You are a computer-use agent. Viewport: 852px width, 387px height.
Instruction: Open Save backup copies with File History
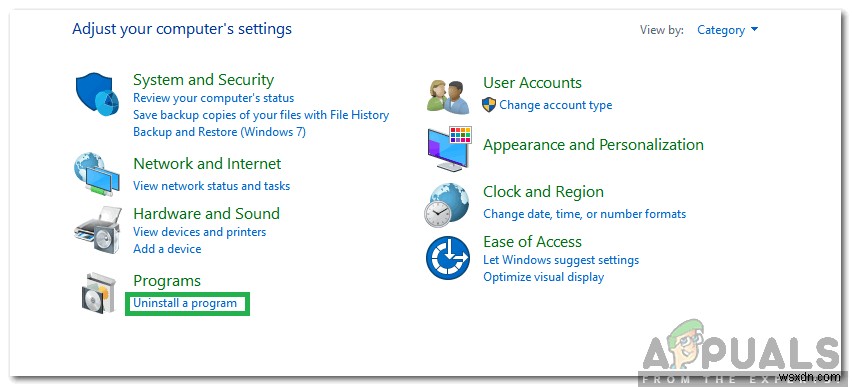pyautogui.click(x=261, y=115)
